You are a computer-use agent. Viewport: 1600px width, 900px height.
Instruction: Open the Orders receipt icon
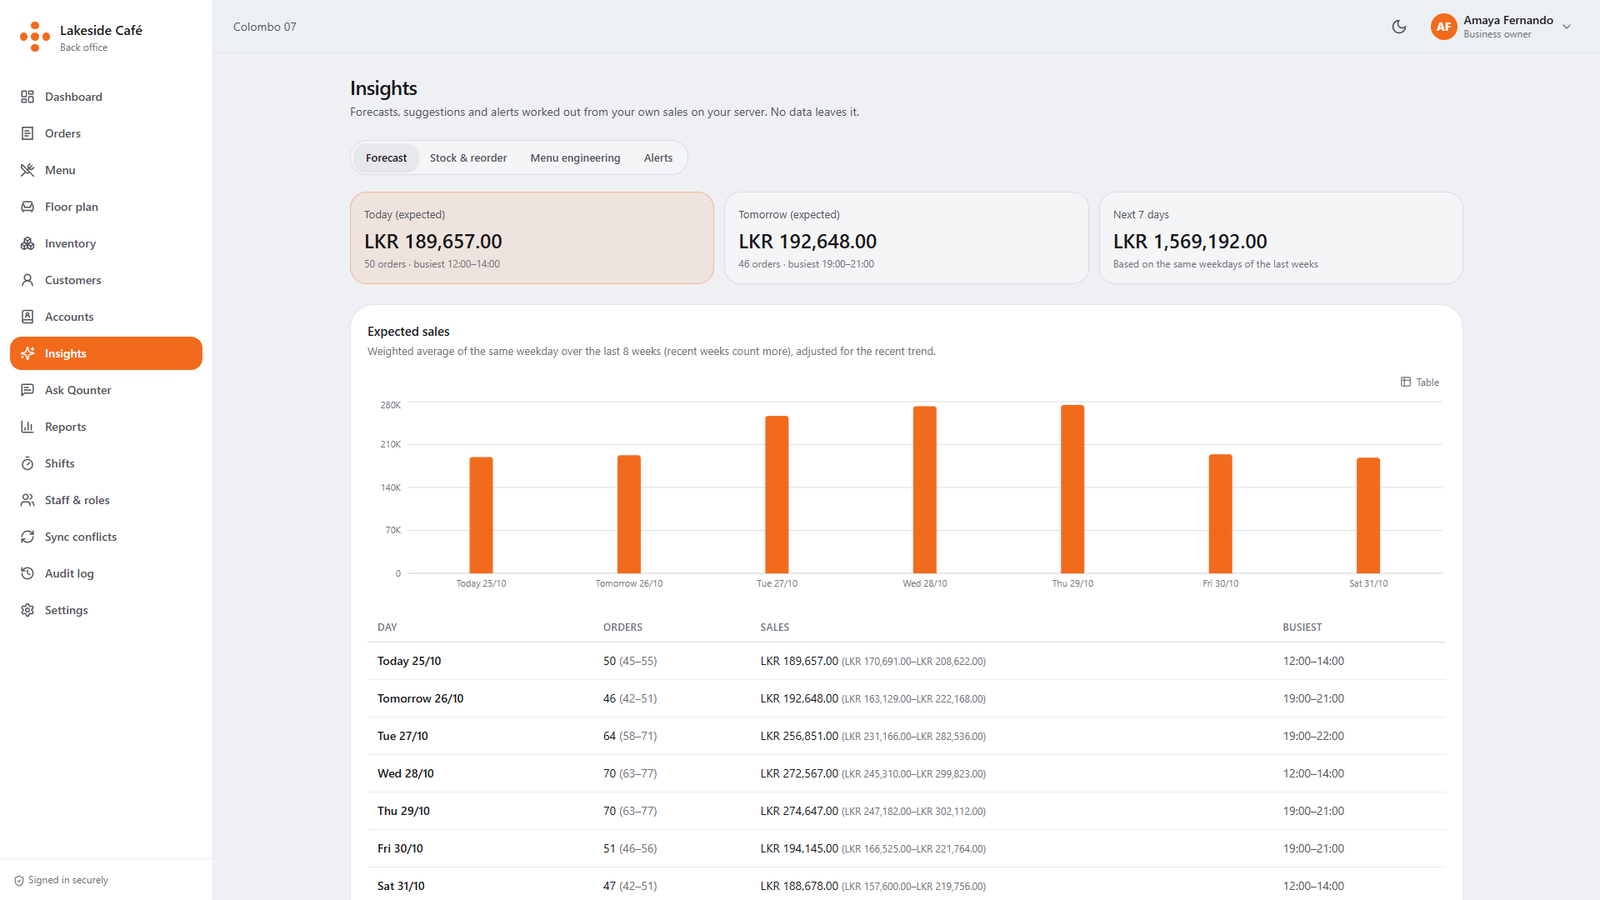pyautogui.click(x=27, y=133)
